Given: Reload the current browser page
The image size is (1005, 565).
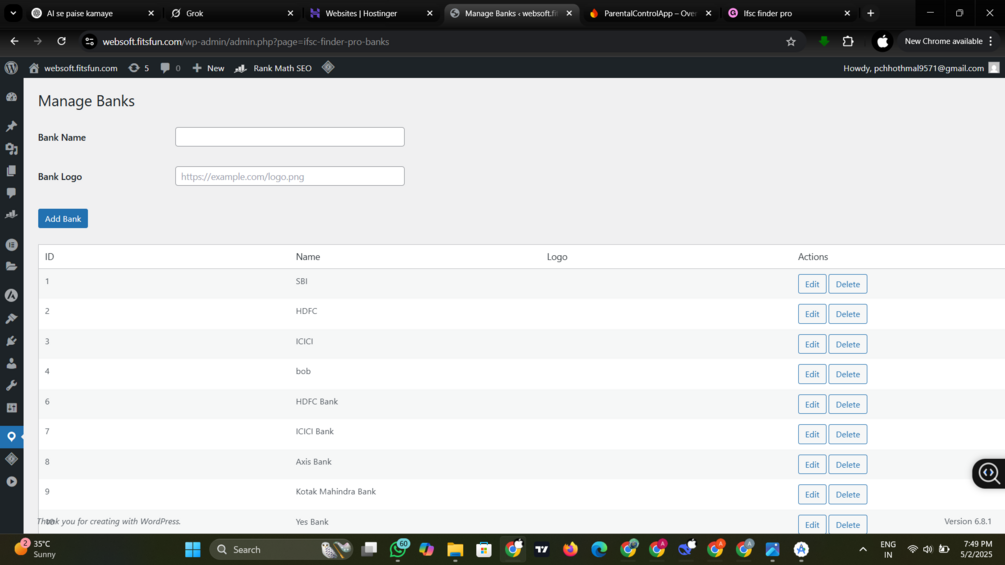Looking at the screenshot, I should pos(62,42).
